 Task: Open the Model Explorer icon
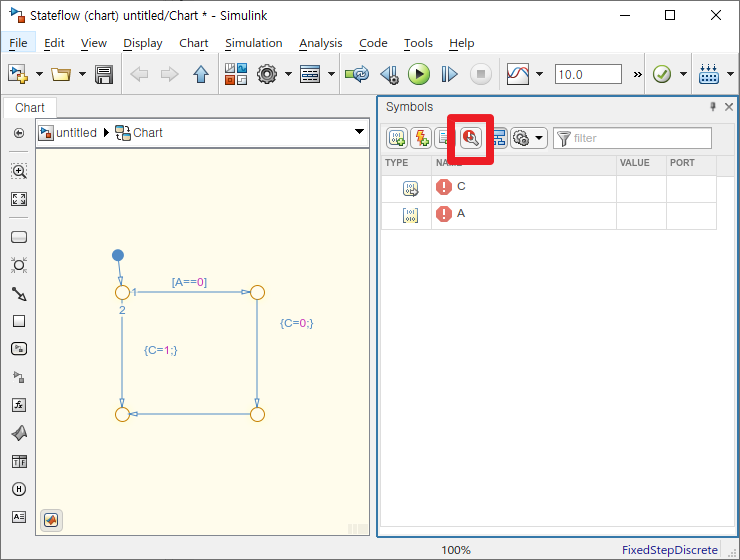[310, 74]
